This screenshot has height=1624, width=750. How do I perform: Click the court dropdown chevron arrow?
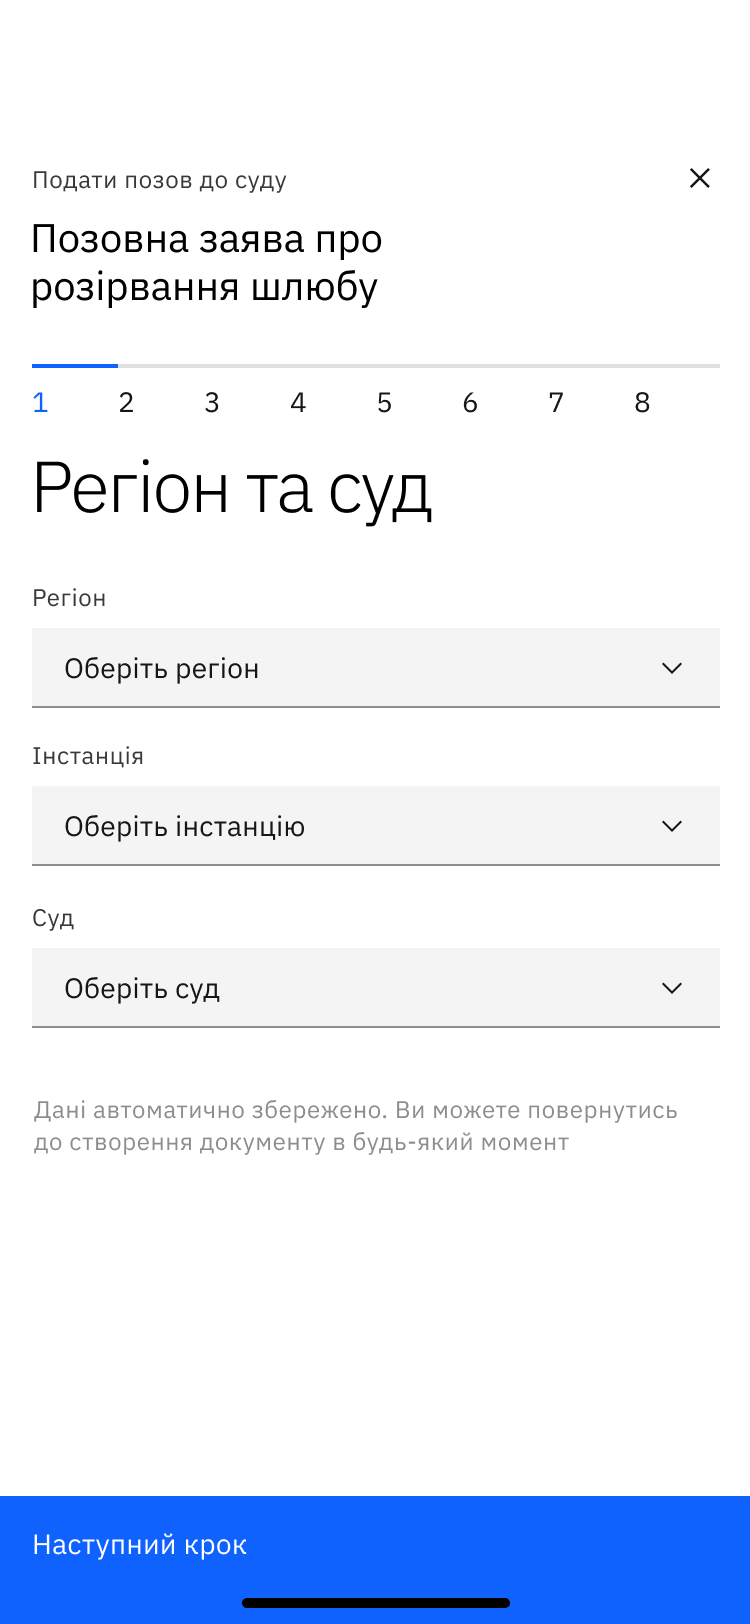click(x=672, y=988)
